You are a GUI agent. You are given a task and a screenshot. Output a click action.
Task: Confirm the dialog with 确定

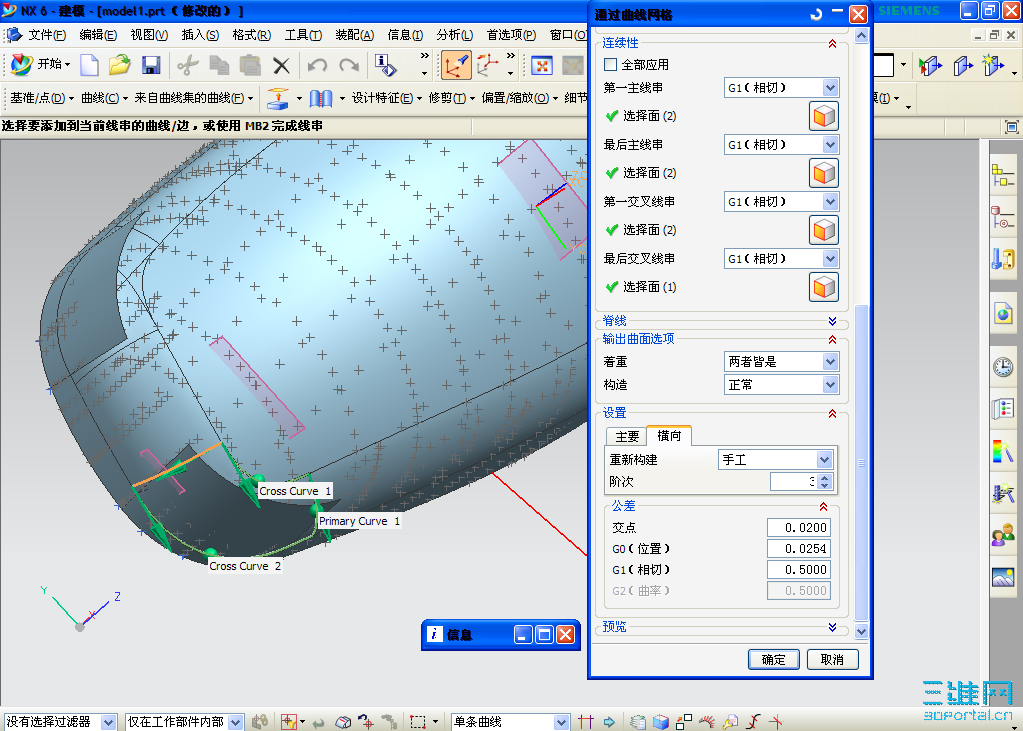click(x=772, y=659)
